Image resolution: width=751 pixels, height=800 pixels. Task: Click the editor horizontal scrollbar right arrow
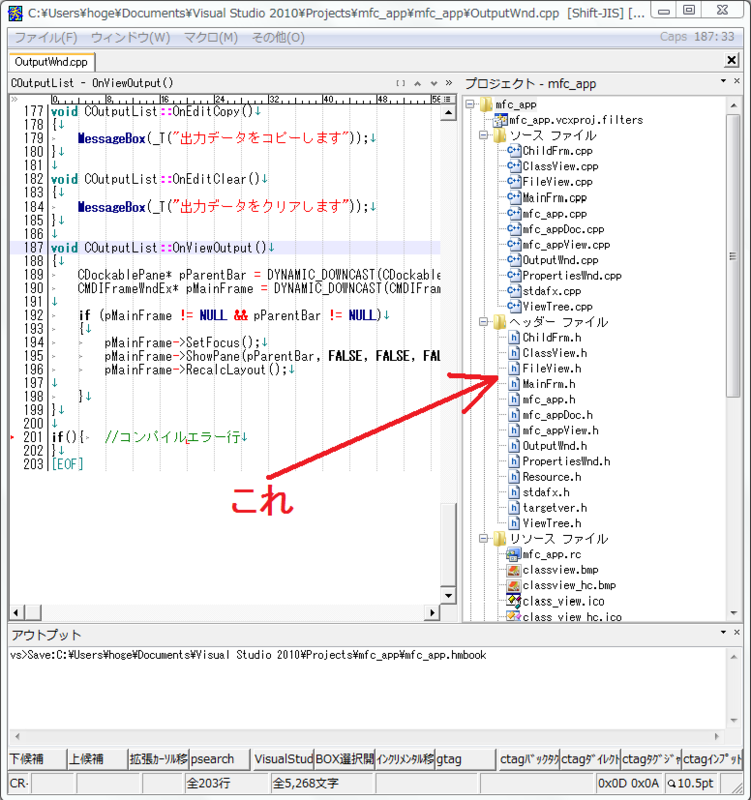[433, 613]
